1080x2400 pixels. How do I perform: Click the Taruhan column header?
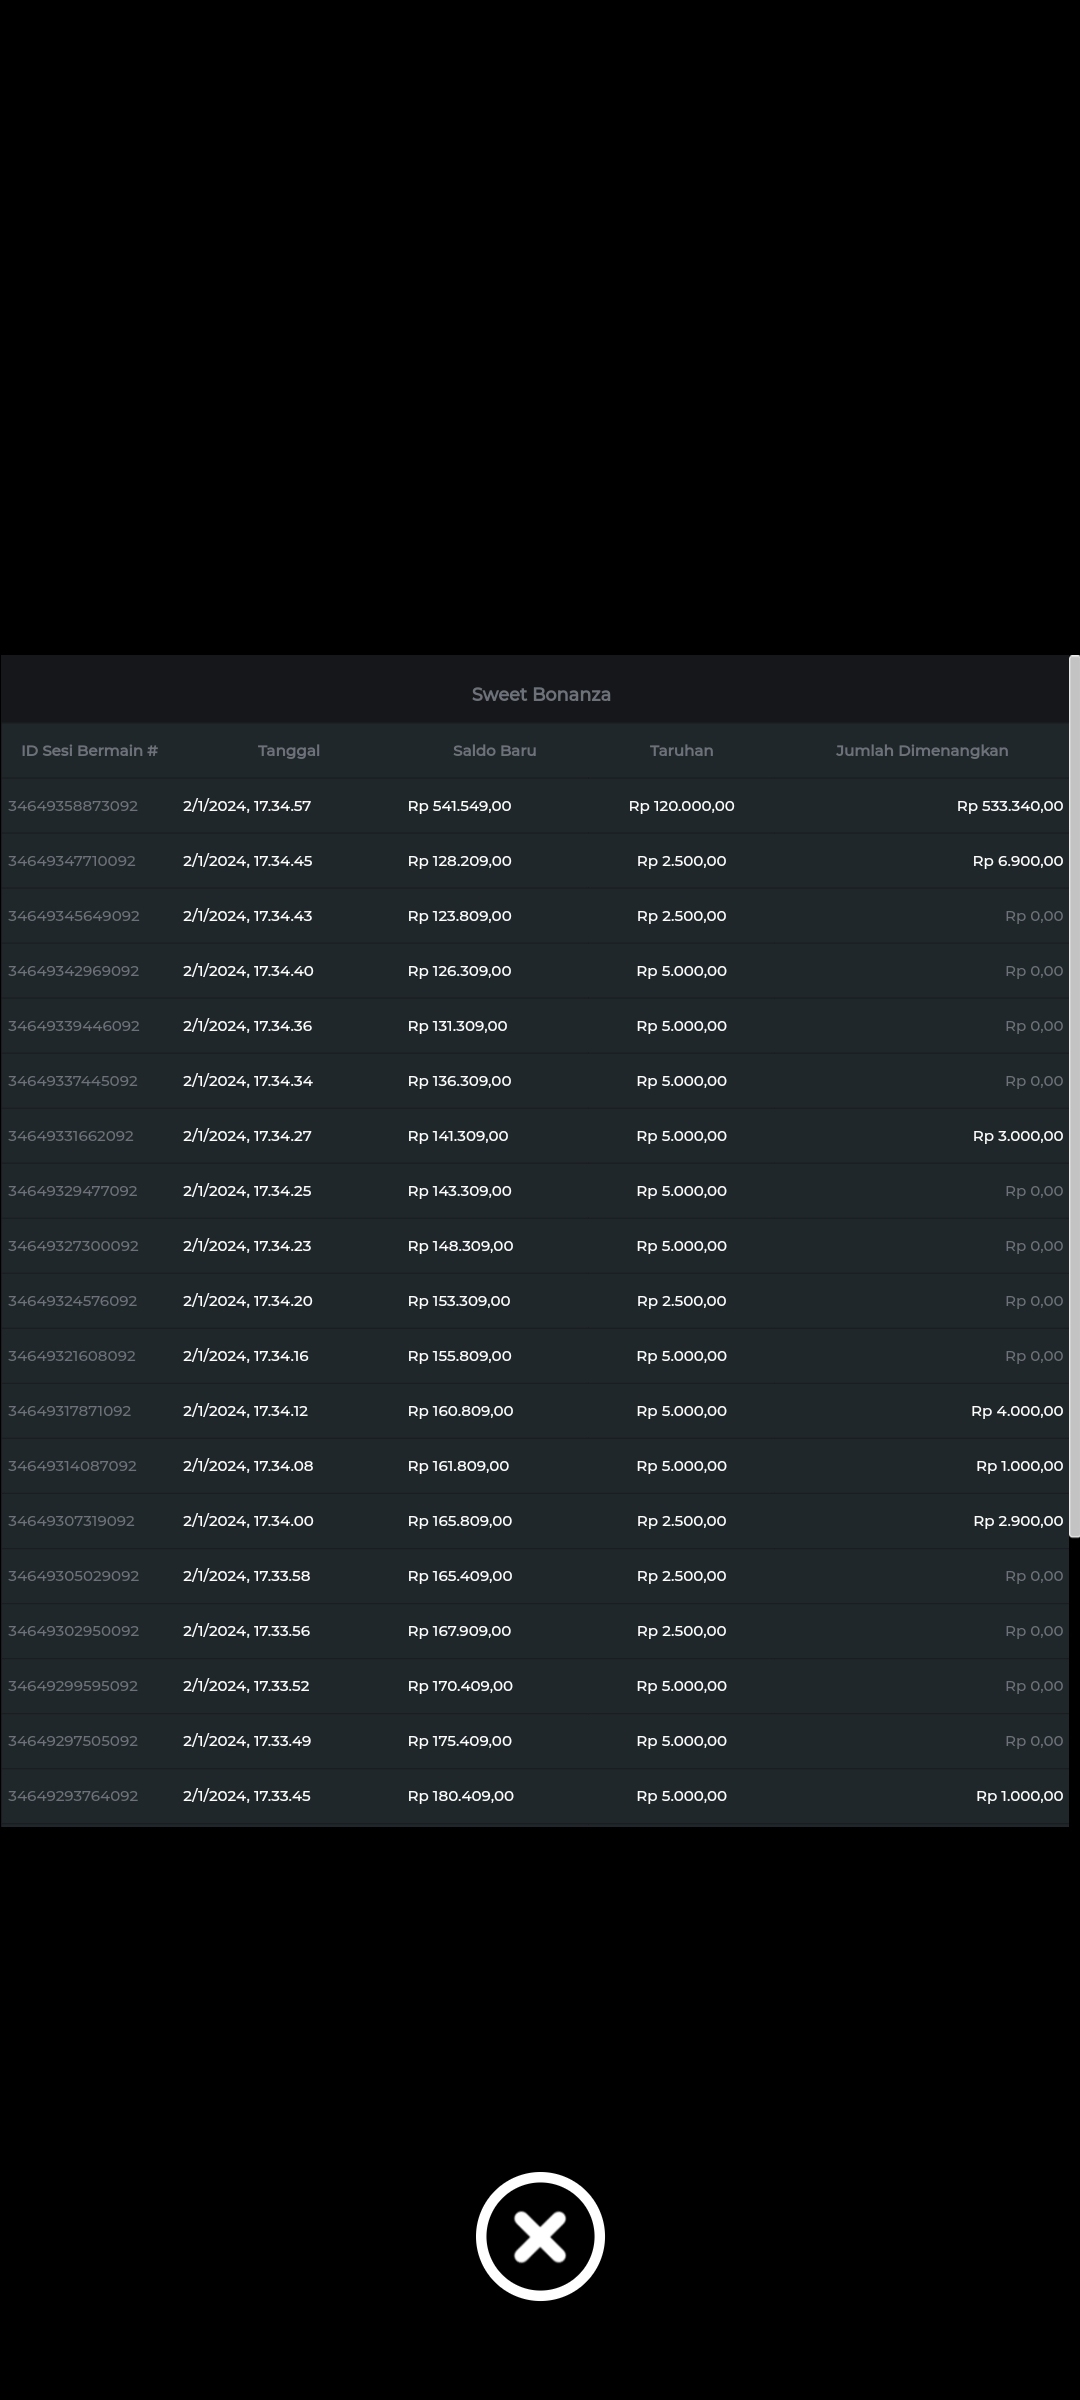[x=681, y=751]
